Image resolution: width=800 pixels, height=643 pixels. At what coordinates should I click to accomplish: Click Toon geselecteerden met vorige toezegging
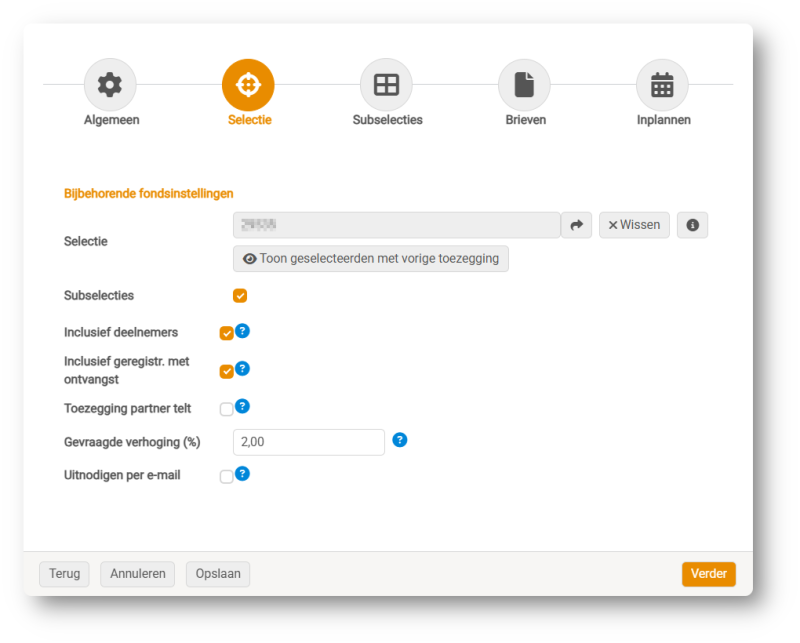(371, 259)
